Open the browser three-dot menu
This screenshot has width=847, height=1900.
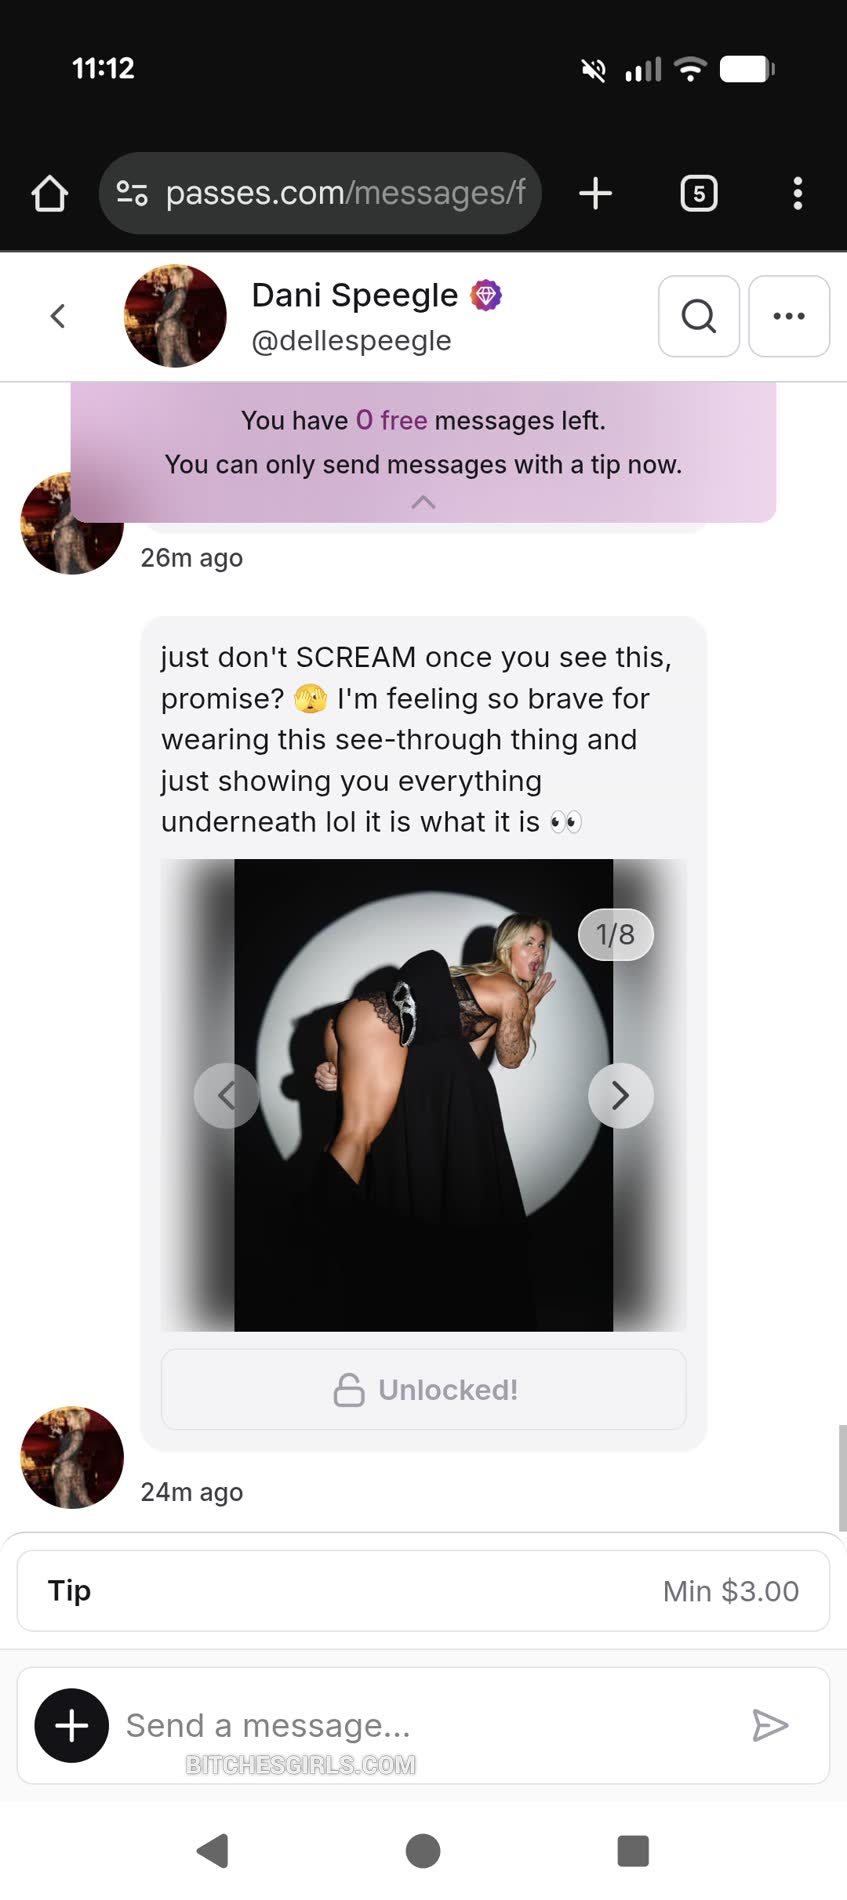click(797, 193)
